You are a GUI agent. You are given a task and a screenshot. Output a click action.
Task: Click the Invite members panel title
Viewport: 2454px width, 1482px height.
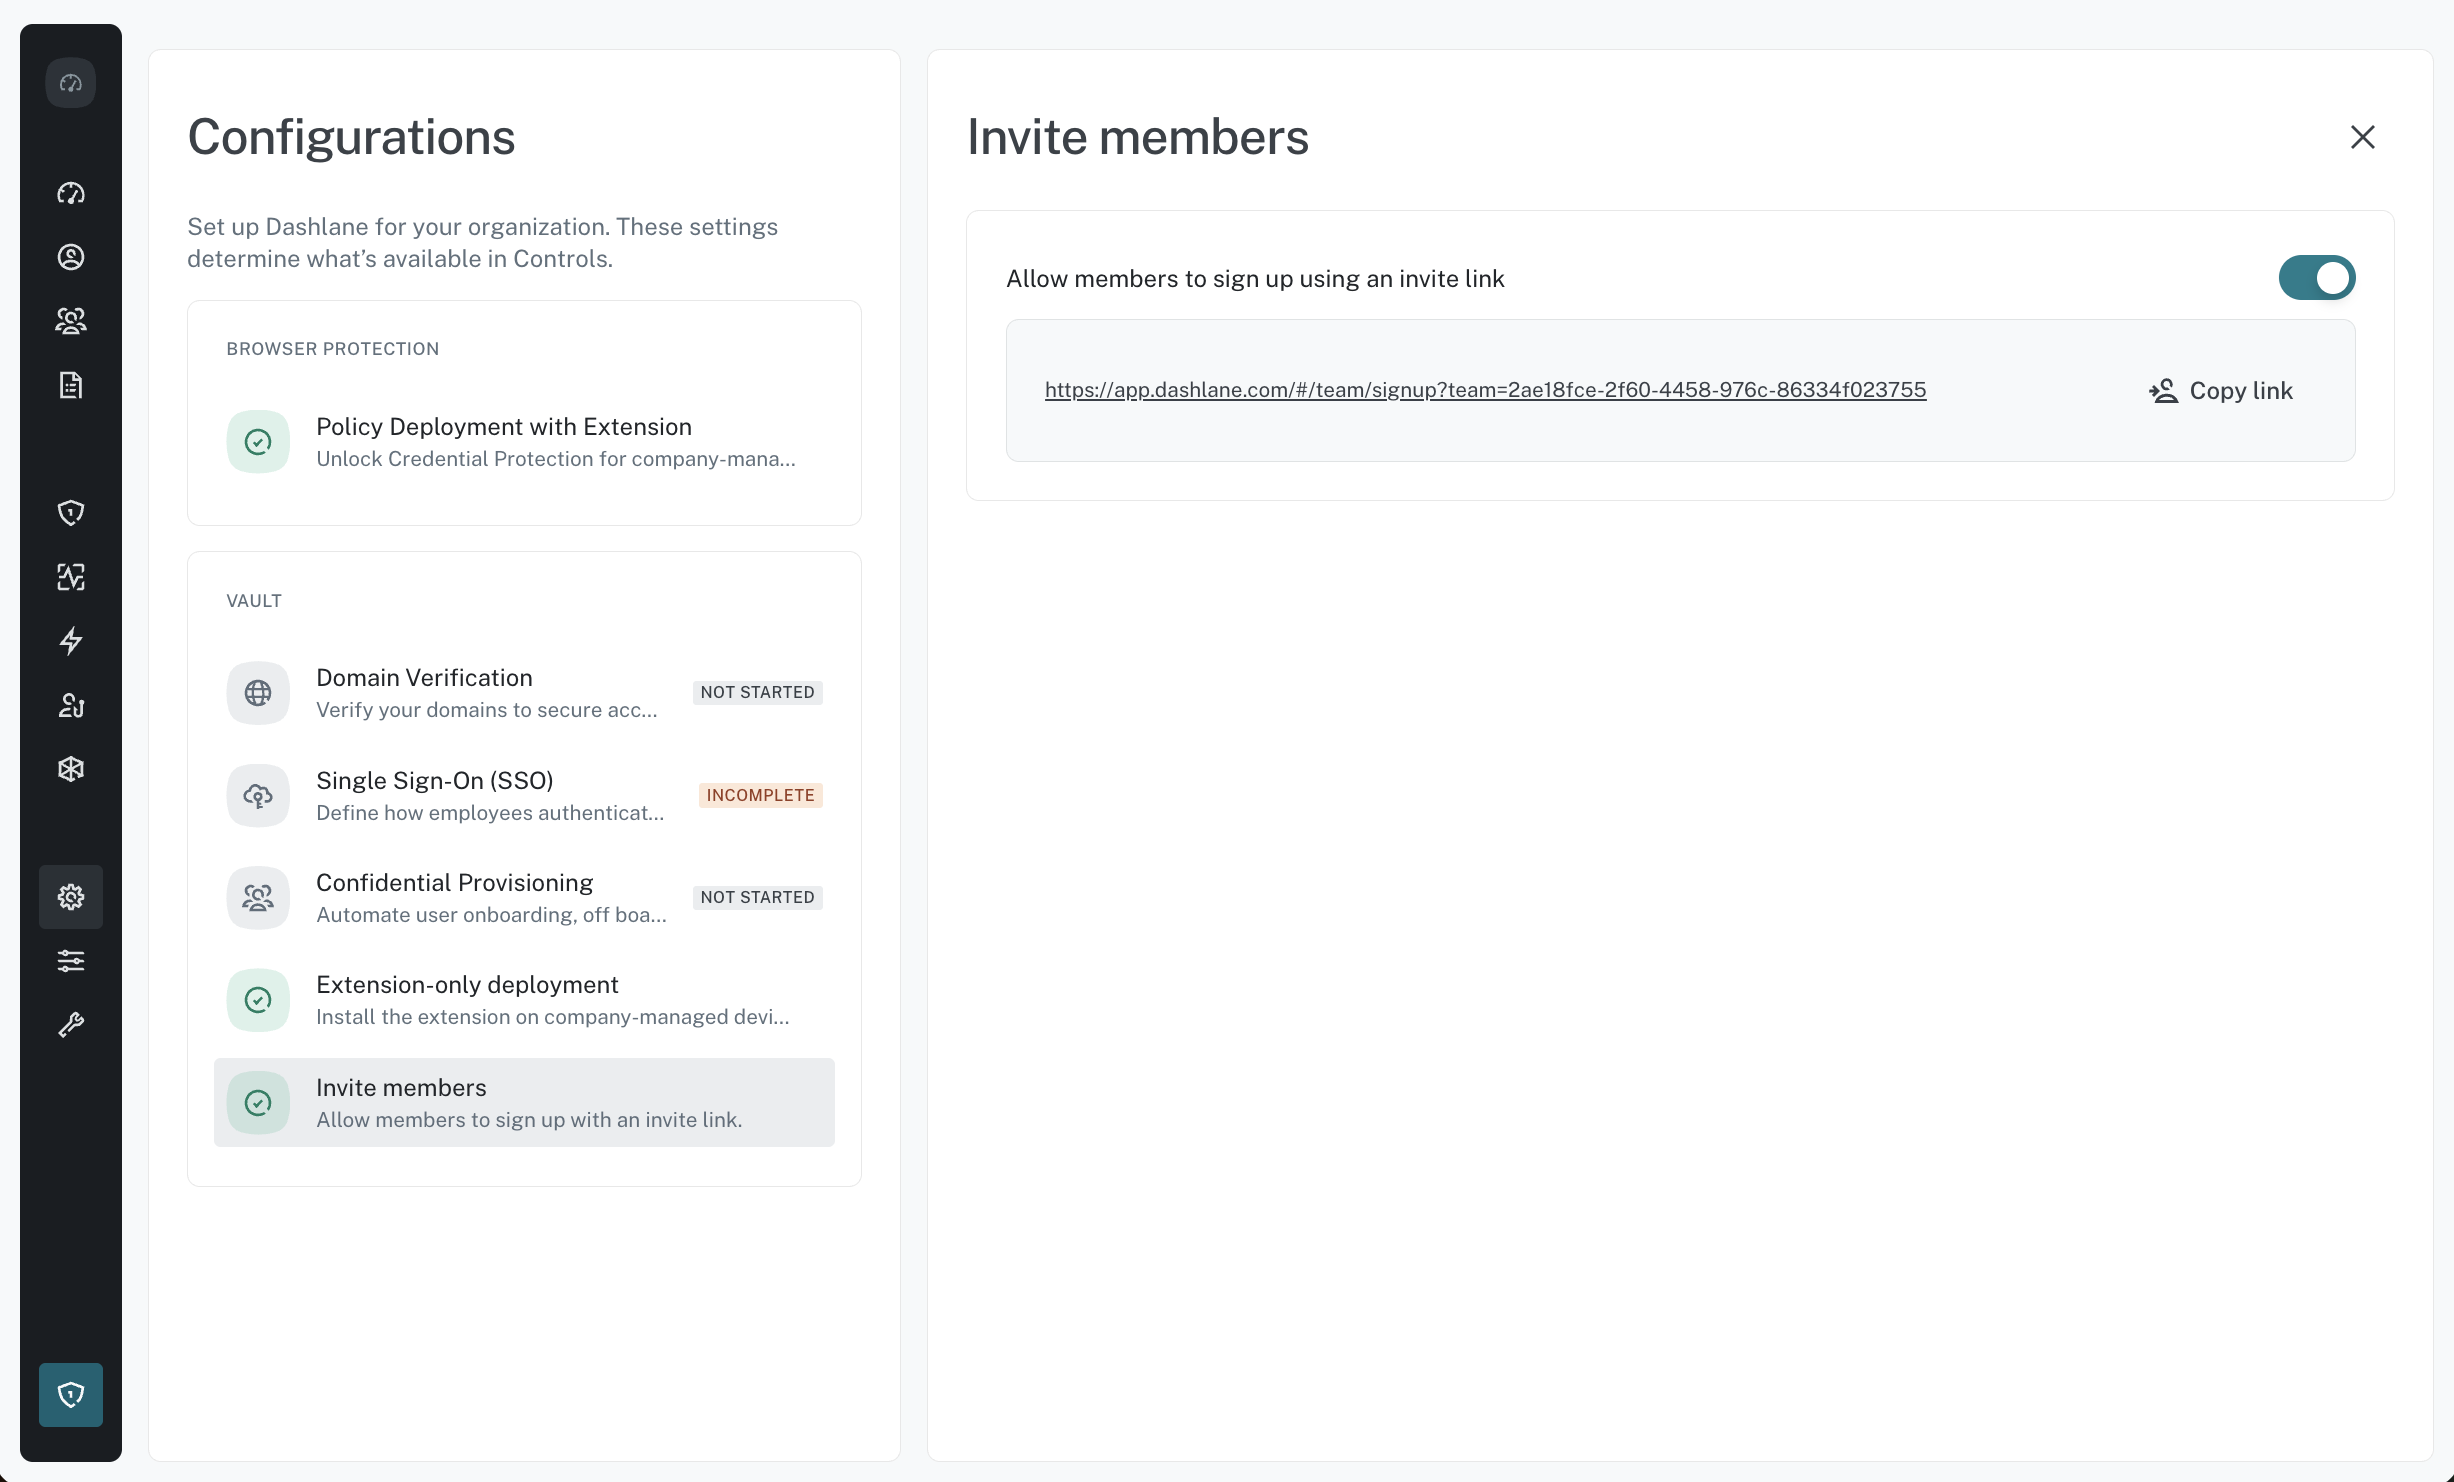click(1138, 138)
